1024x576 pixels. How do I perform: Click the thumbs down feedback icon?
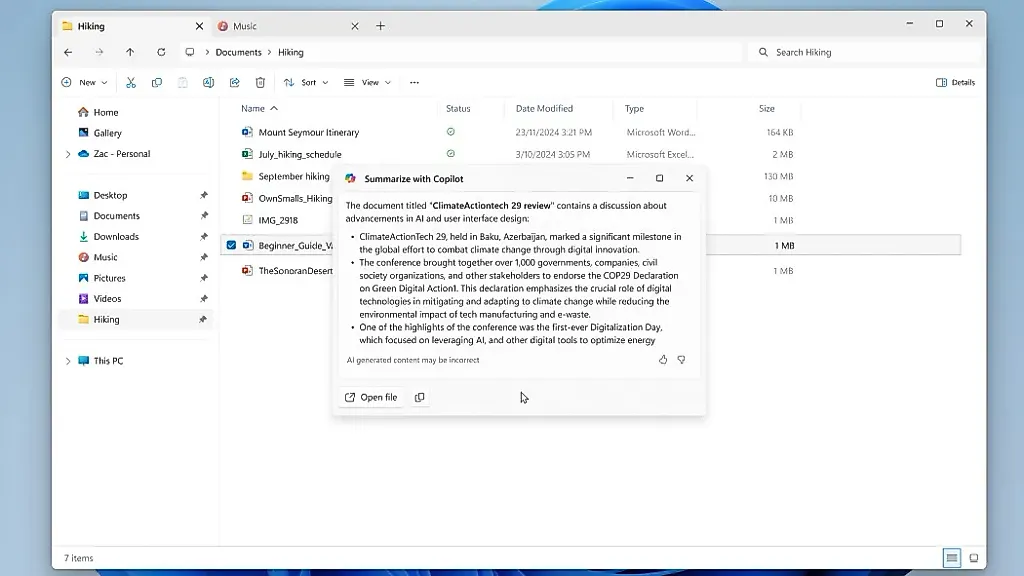click(681, 360)
